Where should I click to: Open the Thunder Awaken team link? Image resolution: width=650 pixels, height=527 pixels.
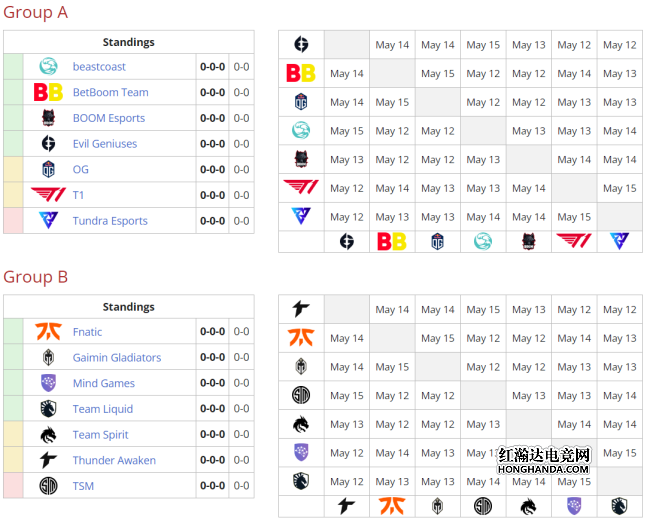[x=114, y=460]
